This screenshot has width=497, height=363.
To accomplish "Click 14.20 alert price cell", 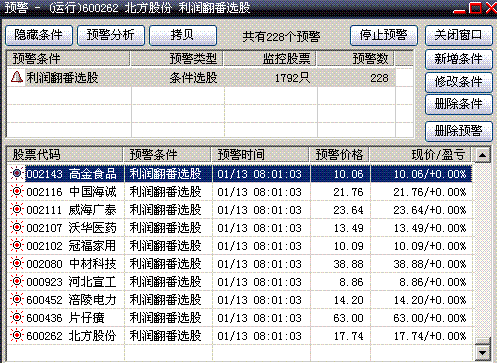I will pos(340,300).
